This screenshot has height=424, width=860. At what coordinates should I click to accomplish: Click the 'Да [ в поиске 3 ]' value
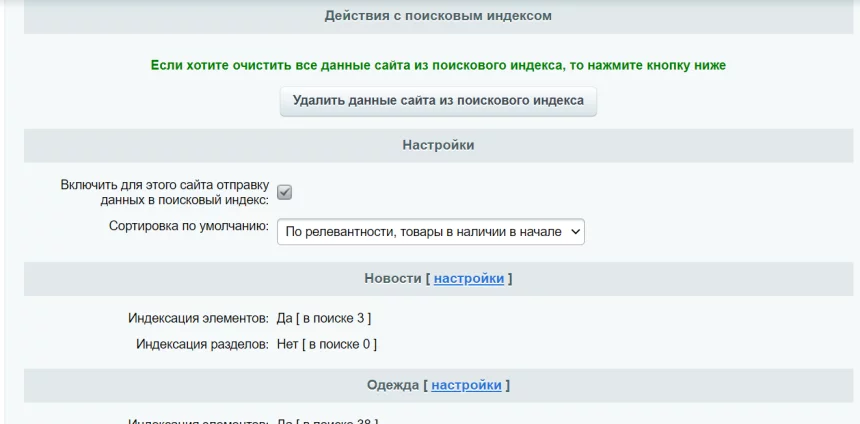[324, 318]
